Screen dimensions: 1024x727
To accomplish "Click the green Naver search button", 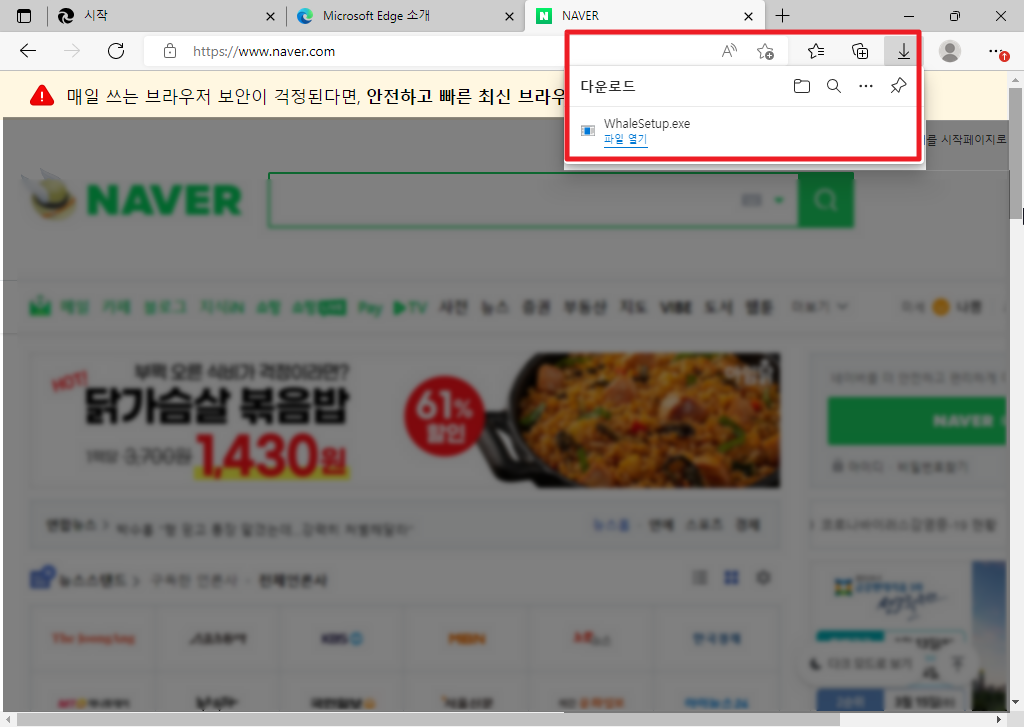I will pos(826,200).
